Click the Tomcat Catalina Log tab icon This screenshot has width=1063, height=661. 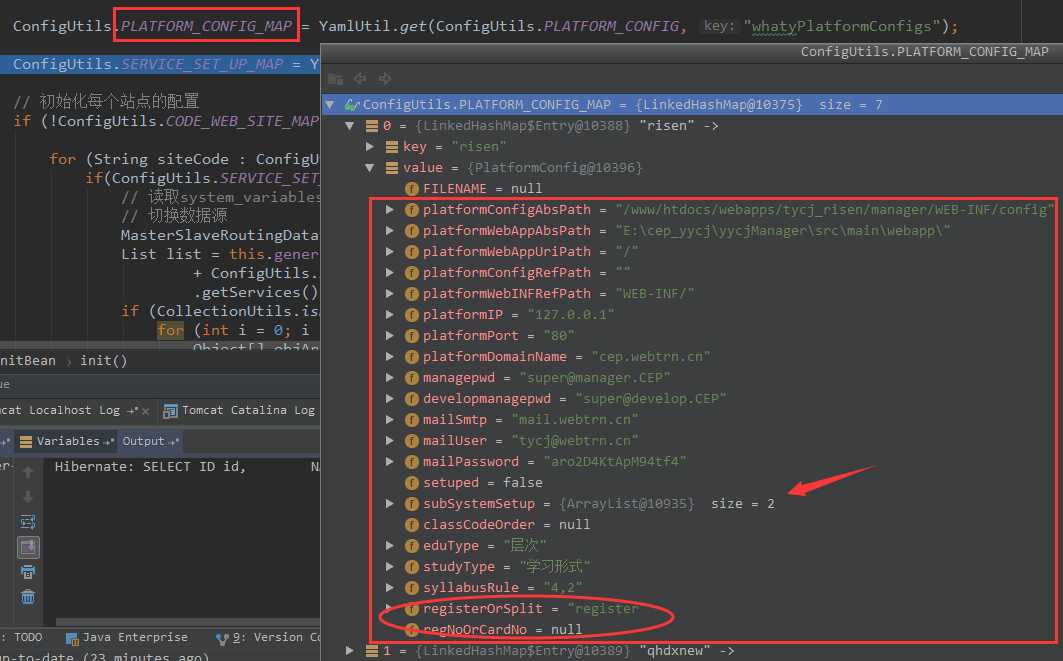[x=170, y=411]
